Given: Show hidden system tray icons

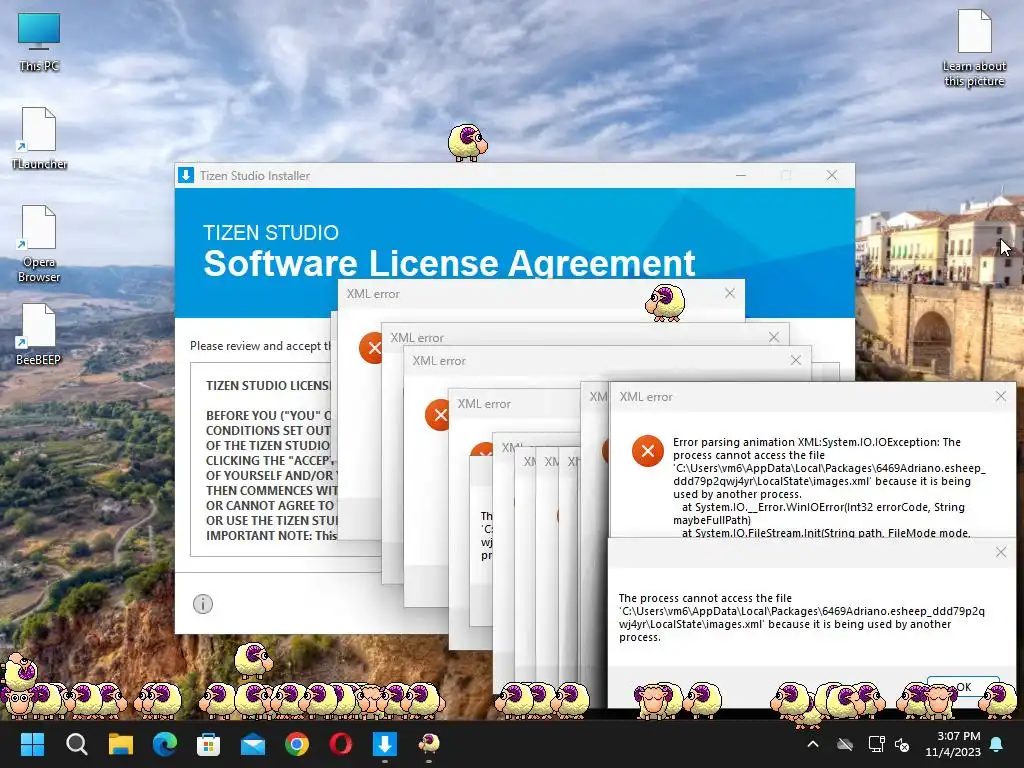Looking at the screenshot, I should [x=813, y=744].
